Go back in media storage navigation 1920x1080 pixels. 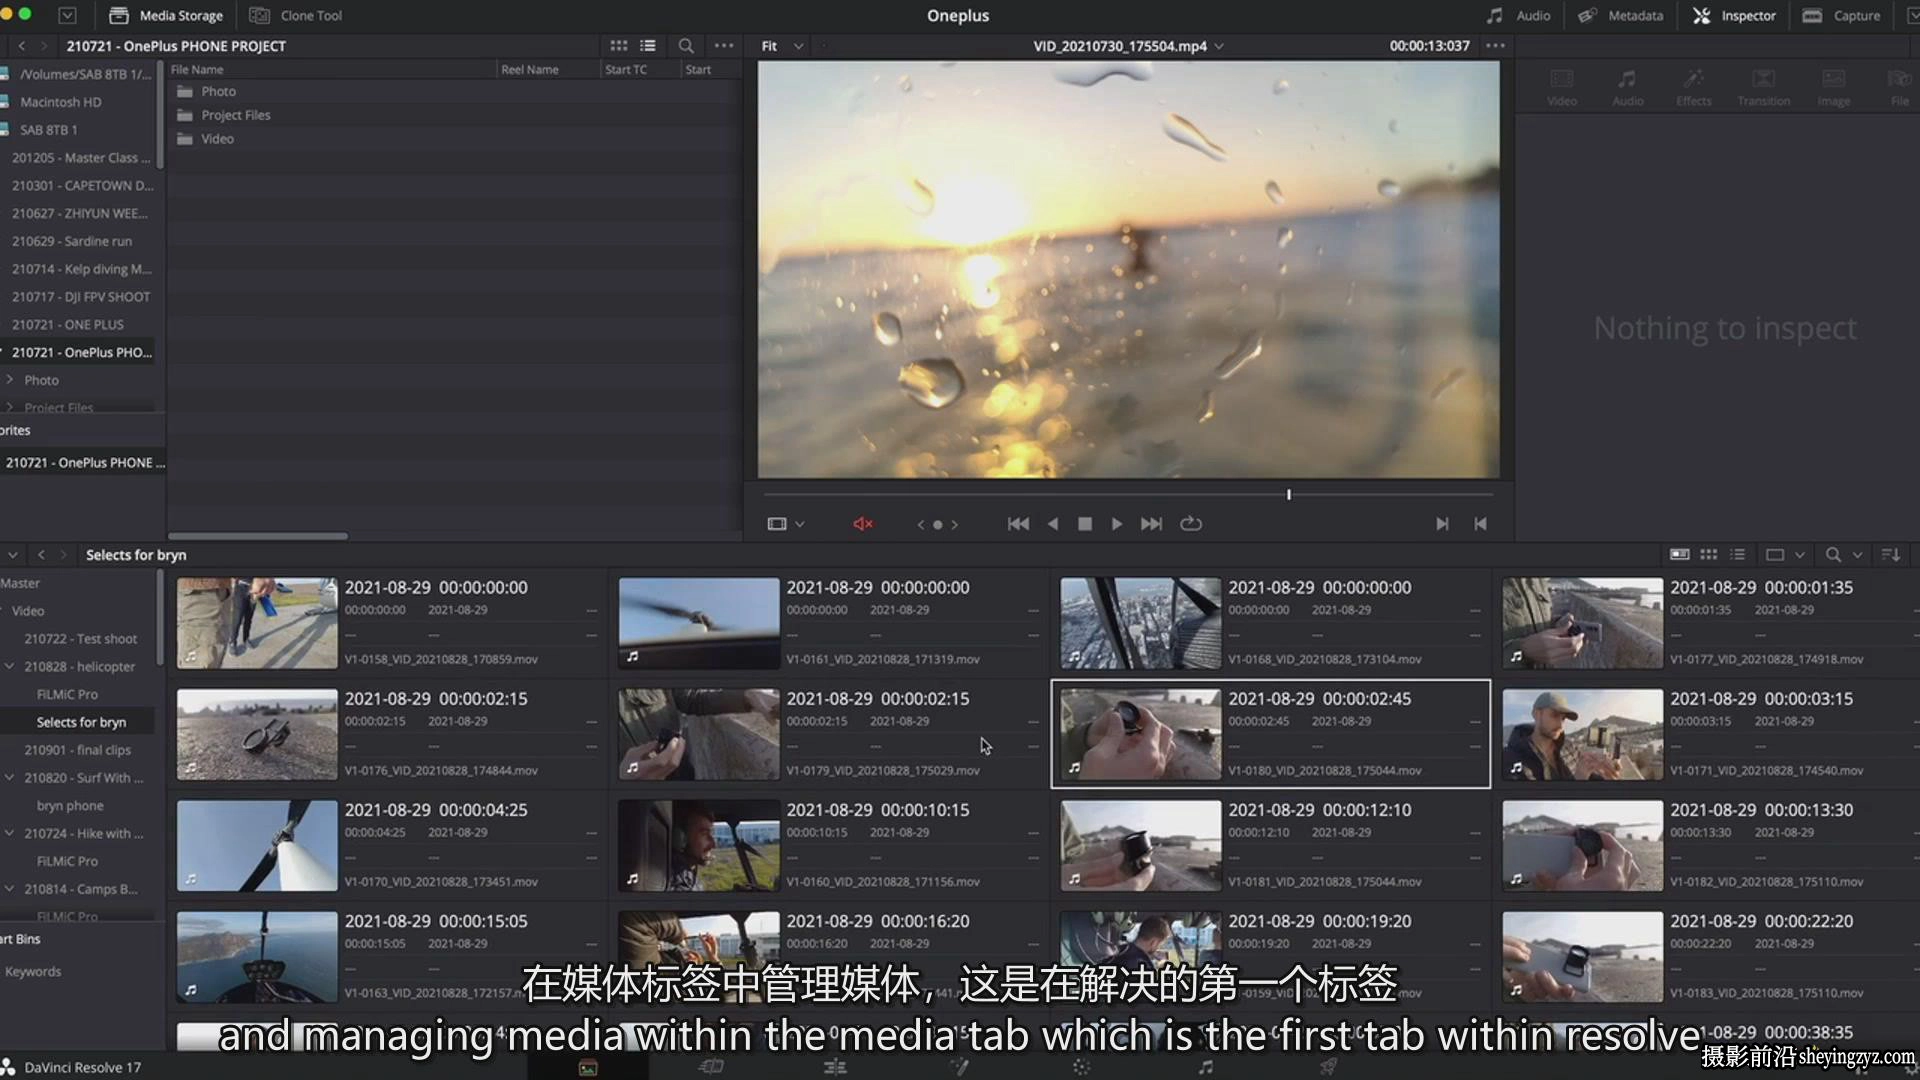[x=22, y=46]
